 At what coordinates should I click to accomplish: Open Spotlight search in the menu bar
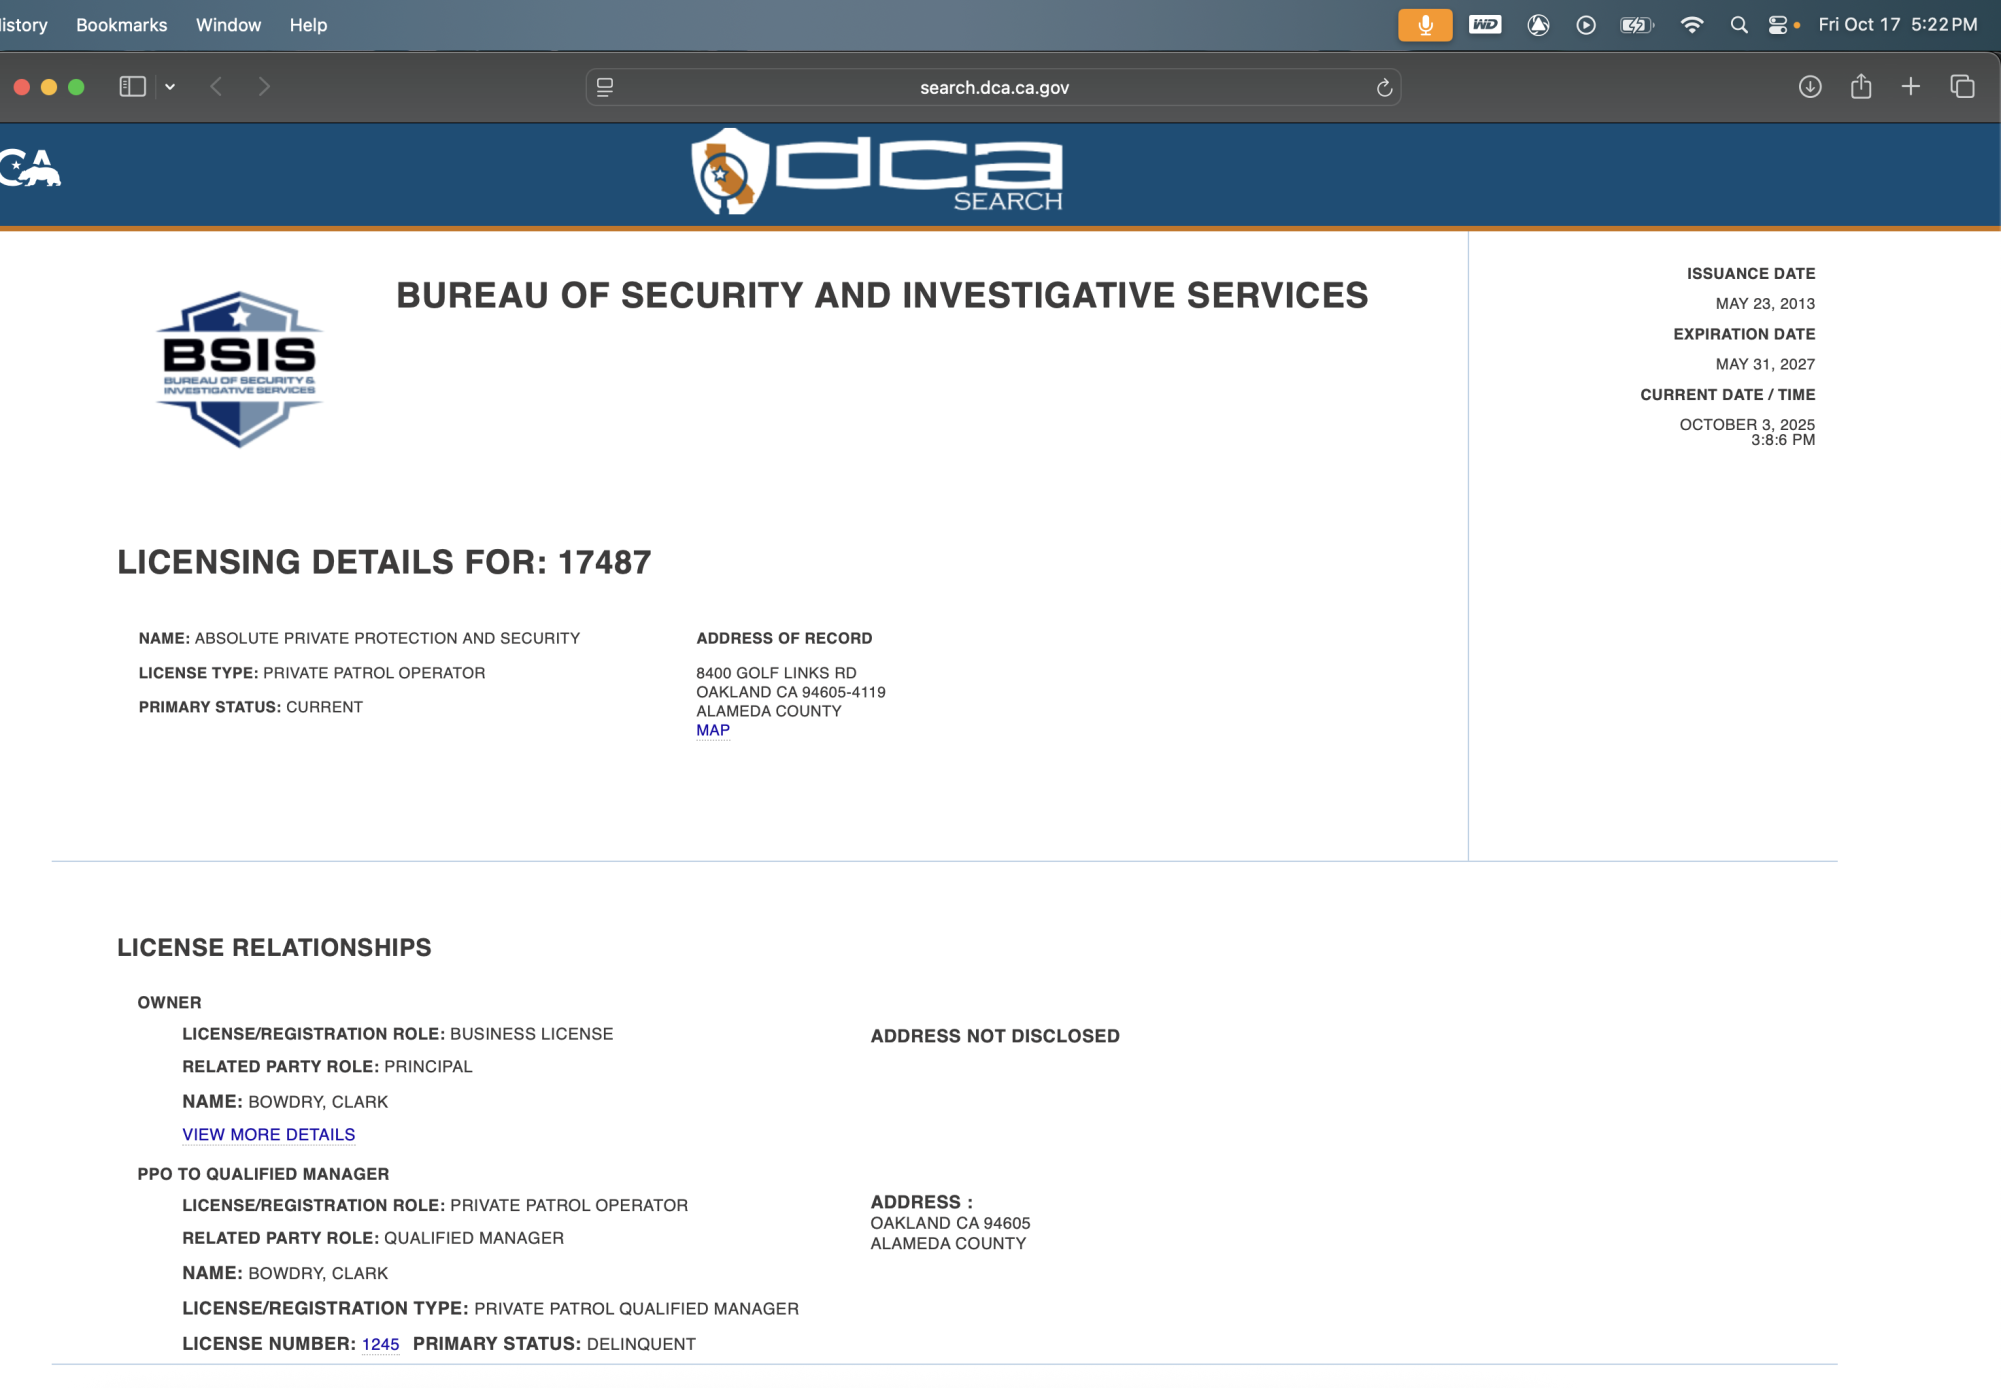1738,25
